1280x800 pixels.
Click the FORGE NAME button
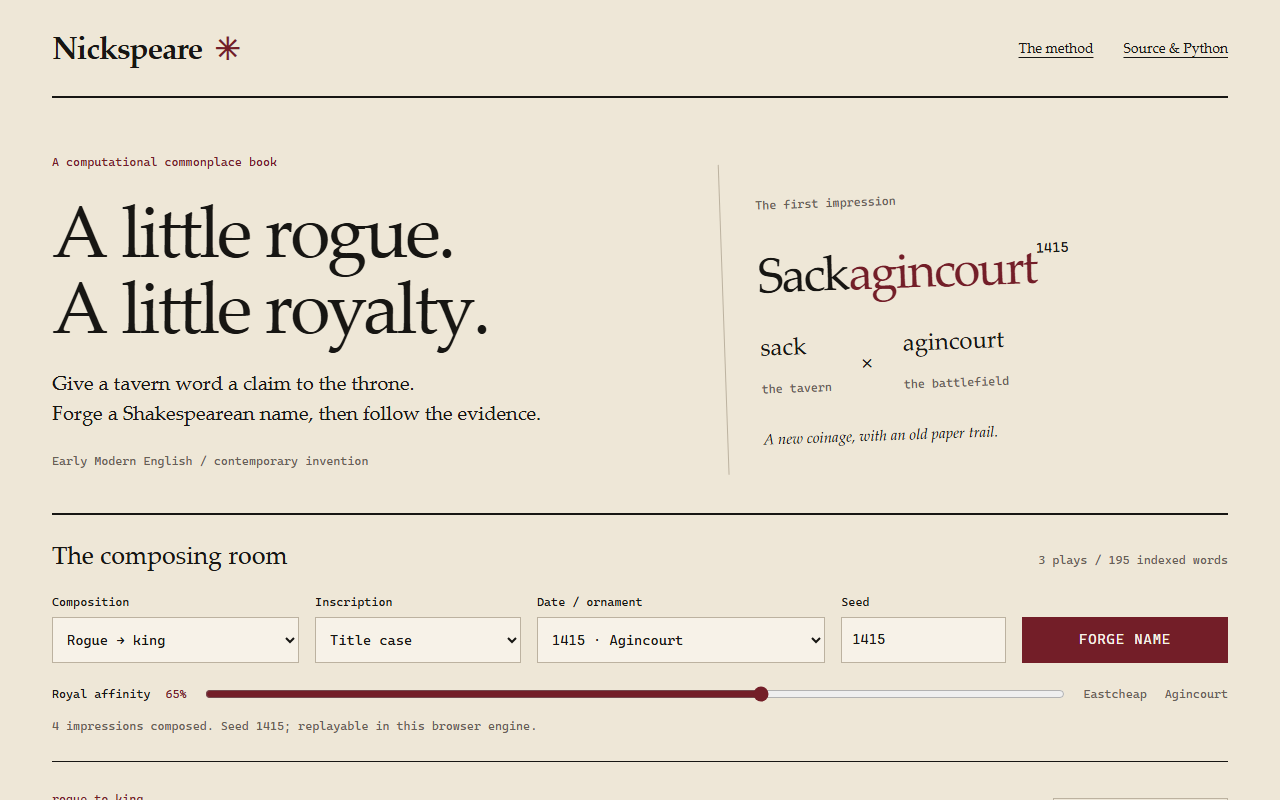1125,640
